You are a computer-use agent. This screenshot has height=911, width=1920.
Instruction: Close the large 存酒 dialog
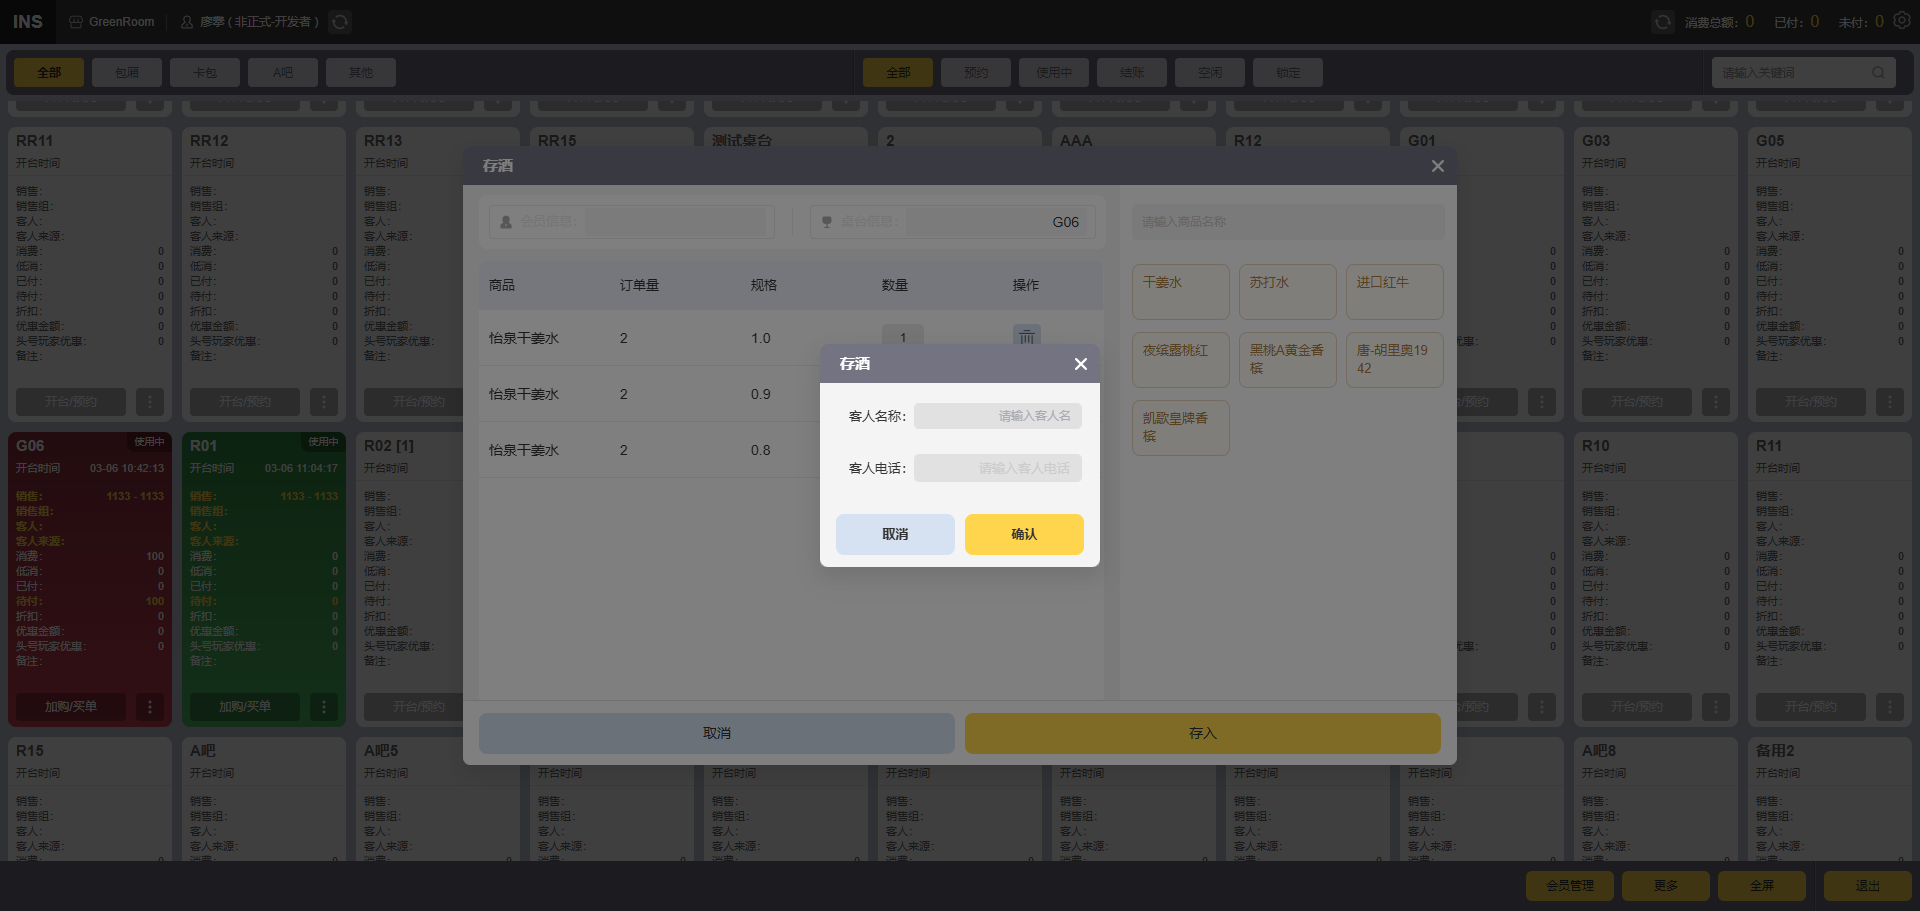[1437, 166]
